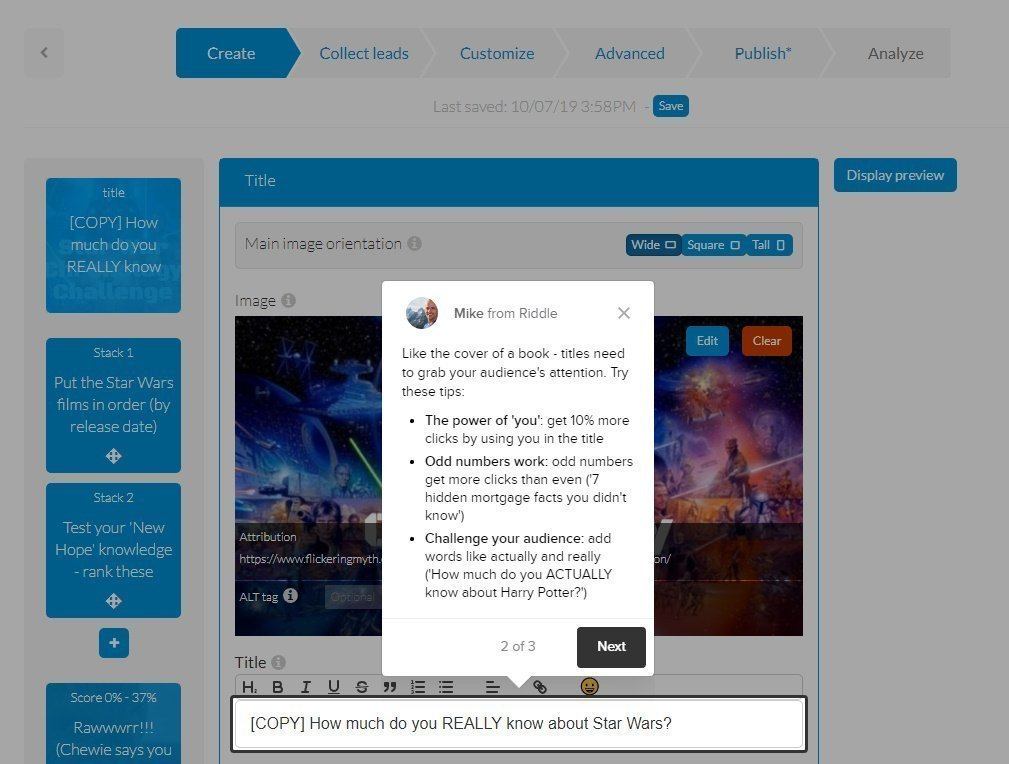Click the back arrow chevron button
Image resolution: width=1009 pixels, height=764 pixels.
point(44,53)
